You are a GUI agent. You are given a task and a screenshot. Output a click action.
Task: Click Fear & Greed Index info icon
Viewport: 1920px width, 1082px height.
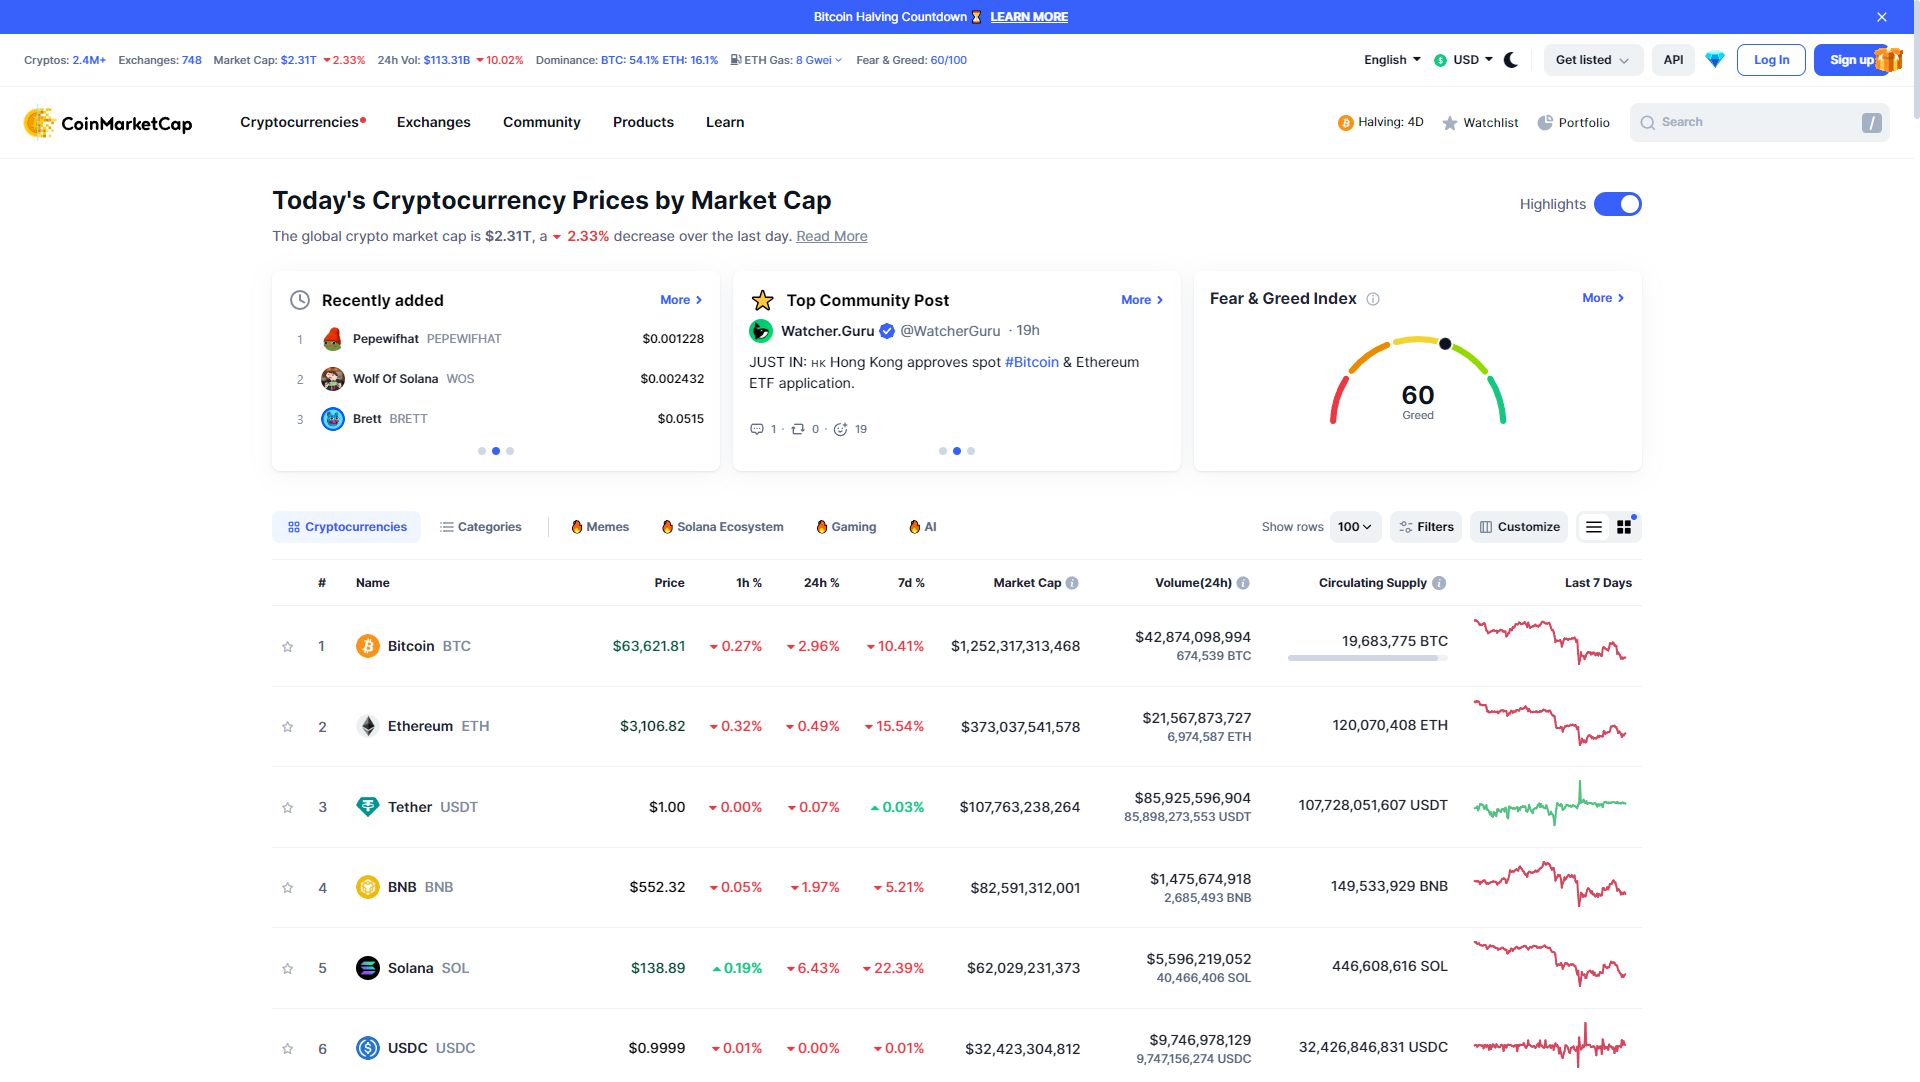1373,299
